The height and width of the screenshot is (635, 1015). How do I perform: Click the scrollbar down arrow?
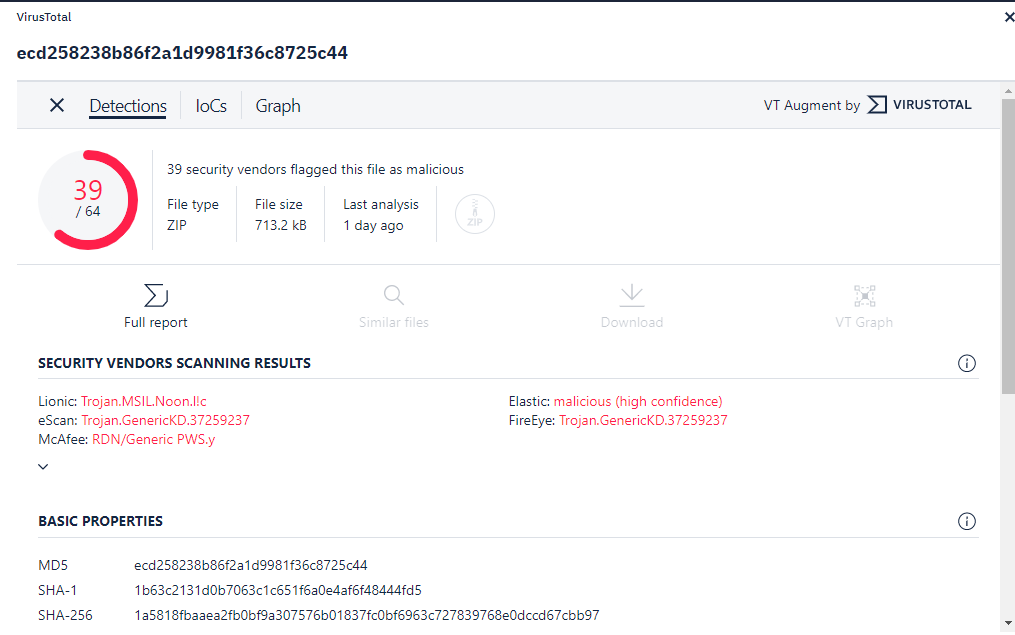pos(1009,623)
